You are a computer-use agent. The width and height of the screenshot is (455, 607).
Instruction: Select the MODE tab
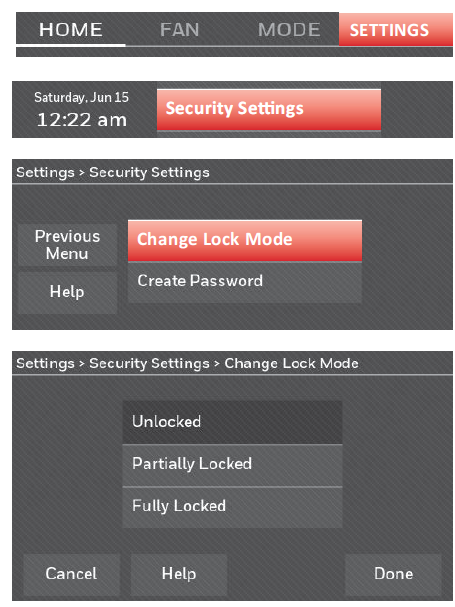(x=289, y=30)
